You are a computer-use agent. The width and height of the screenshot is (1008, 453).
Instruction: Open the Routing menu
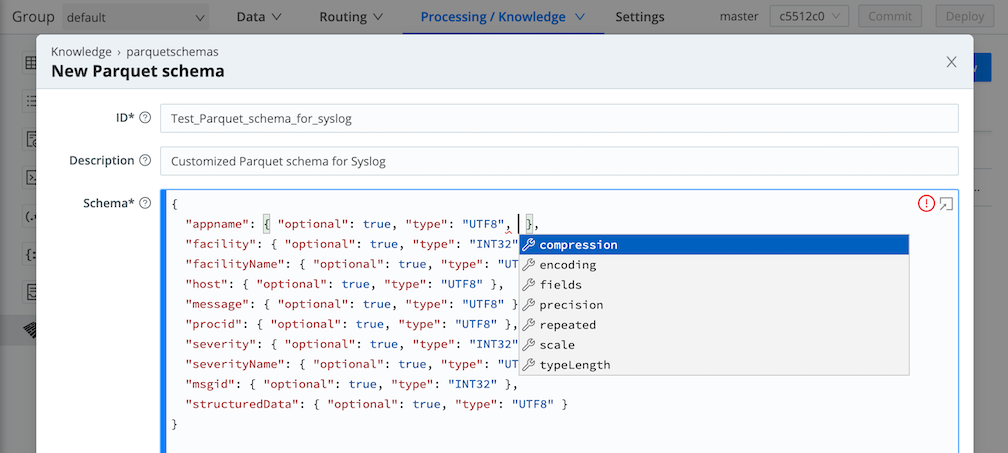[x=351, y=17]
